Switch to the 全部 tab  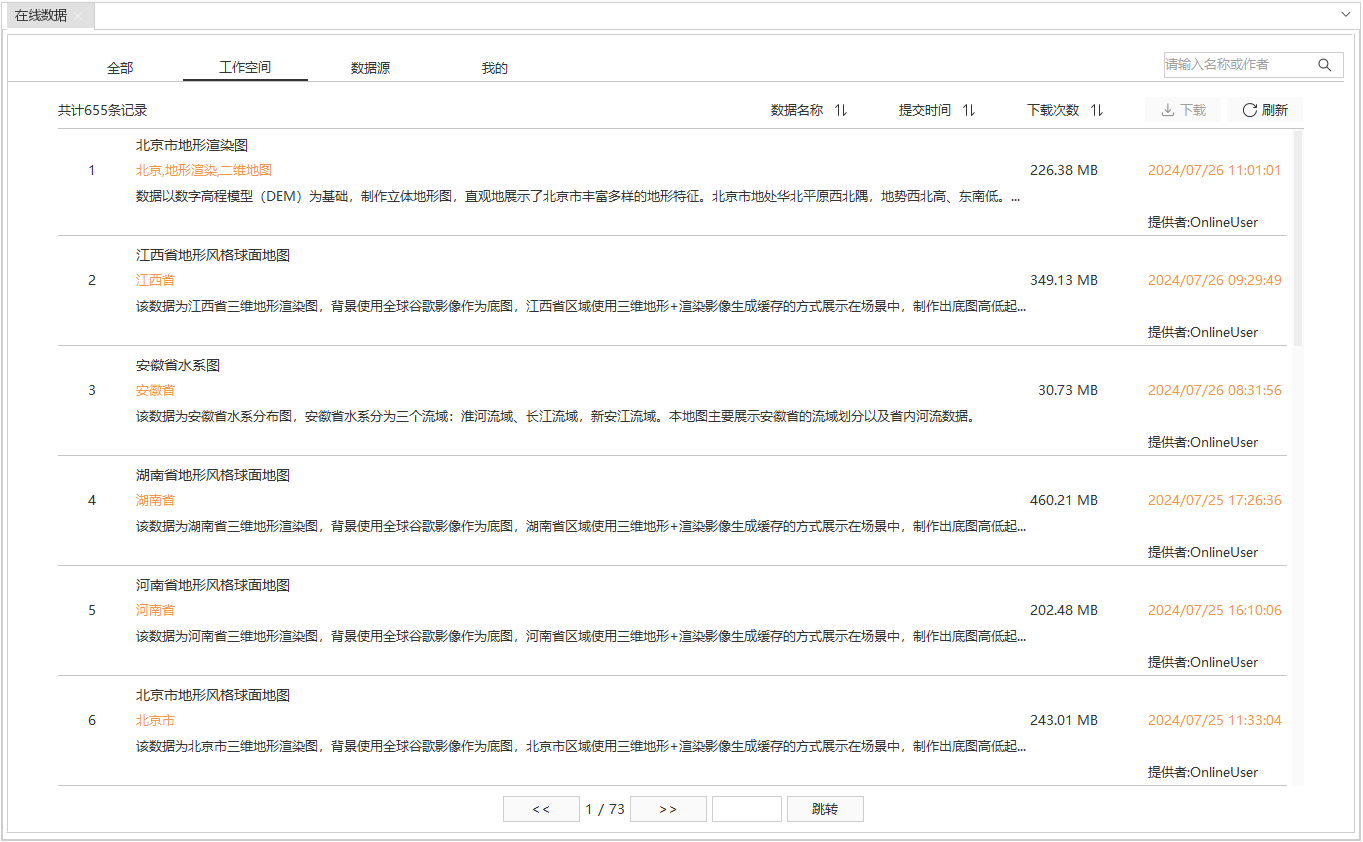120,68
